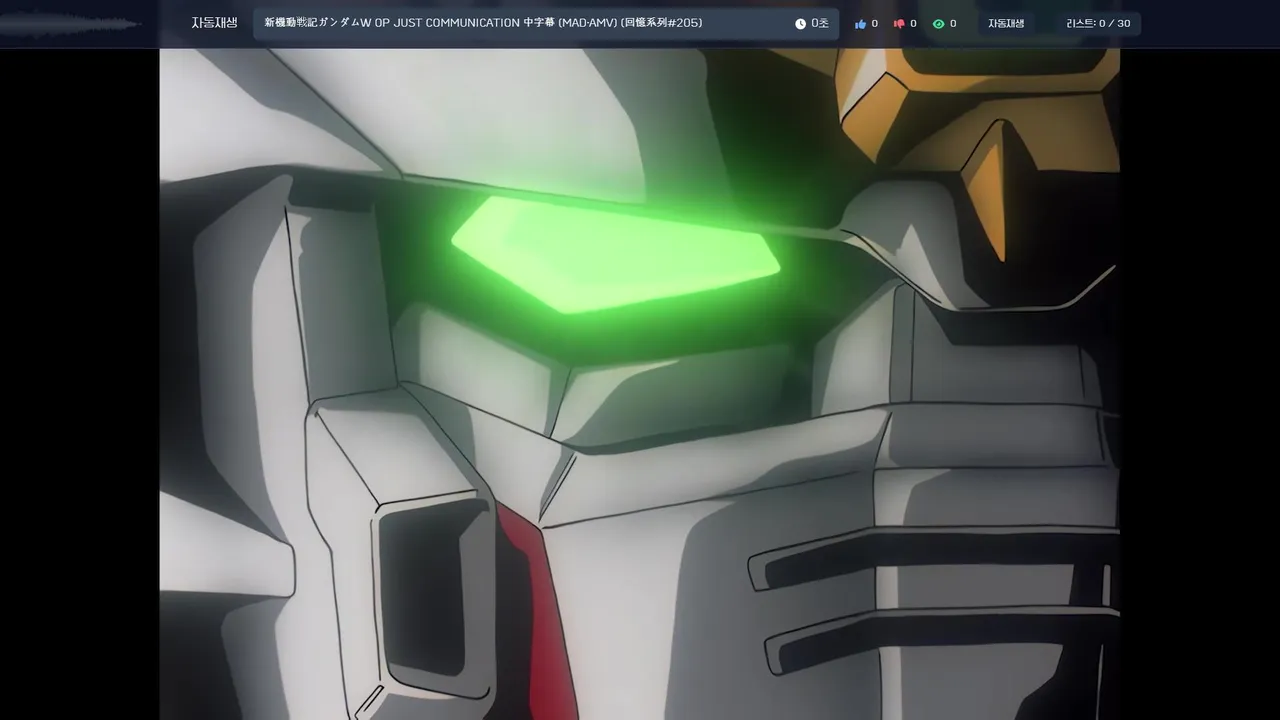Click the thumbs-up like icon

coord(860,24)
